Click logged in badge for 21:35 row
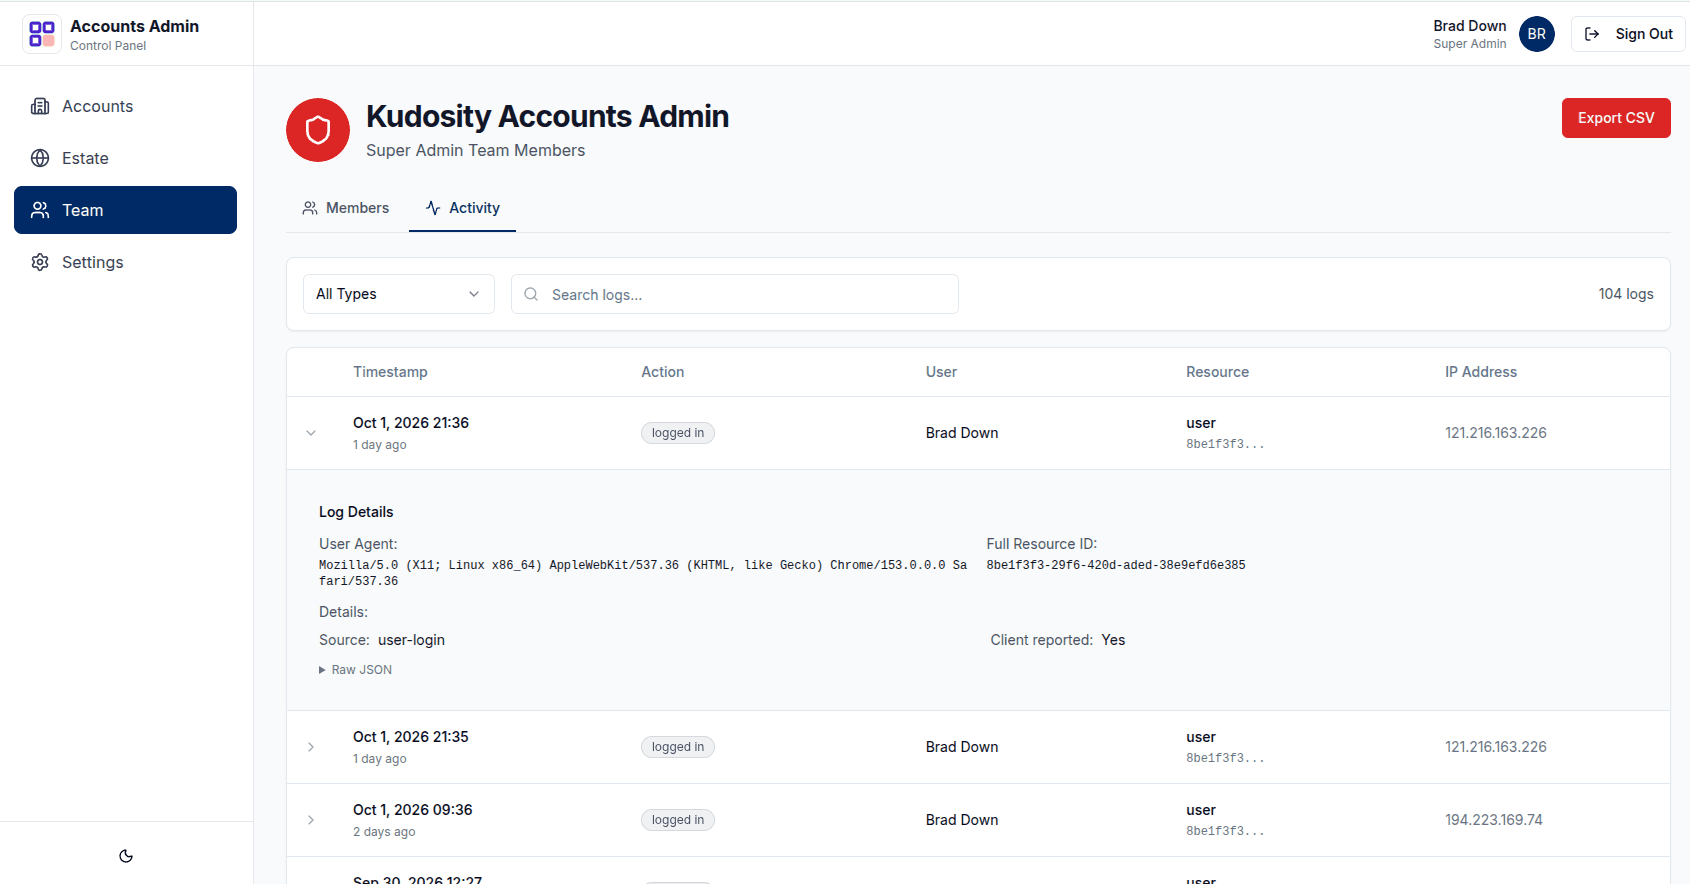Screen dimensions: 1690x884 [x=678, y=747]
